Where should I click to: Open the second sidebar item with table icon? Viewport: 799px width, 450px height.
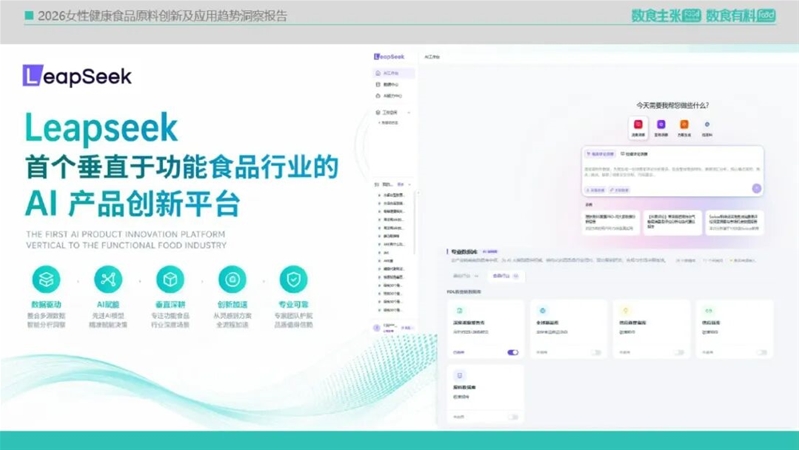click(x=394, y=85)
